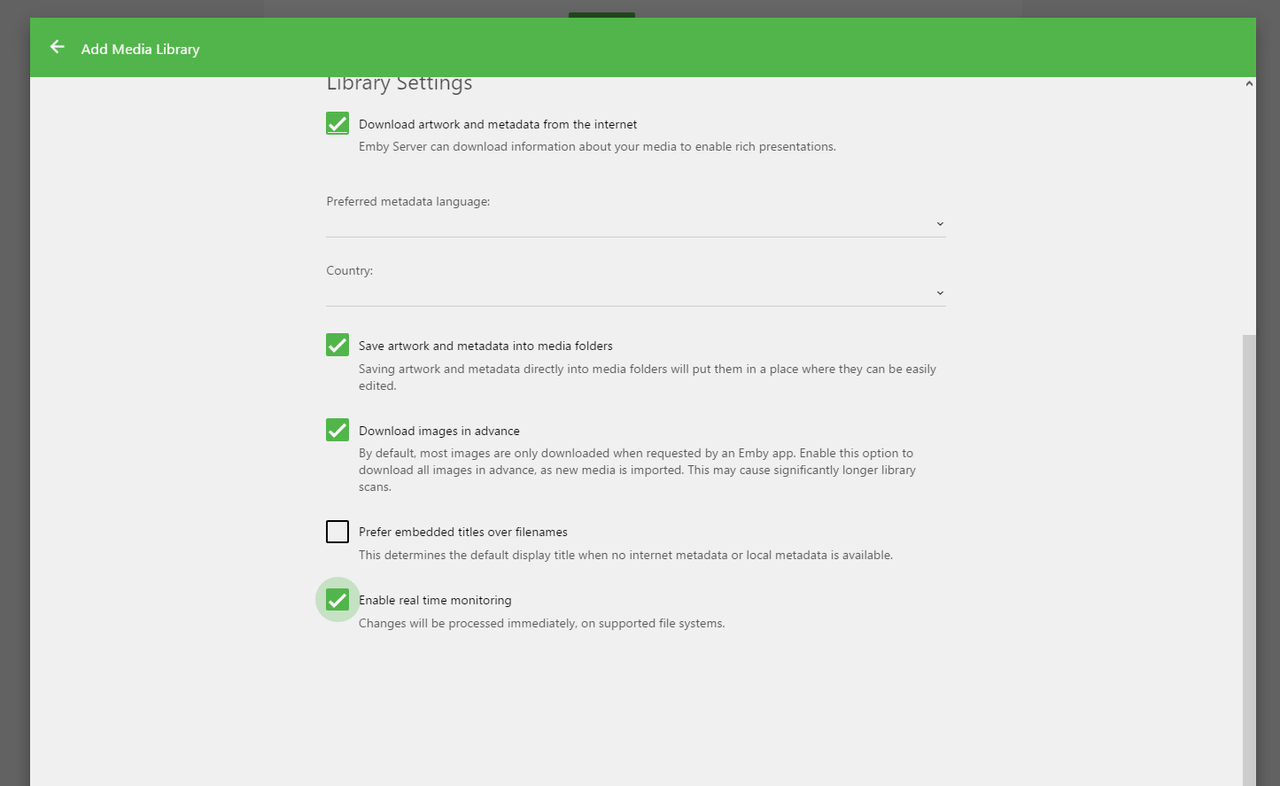Uncheck Download artwork and metadata from internet box
The width and height of the screenshot is (1280, 786).
tap(337, 123)
